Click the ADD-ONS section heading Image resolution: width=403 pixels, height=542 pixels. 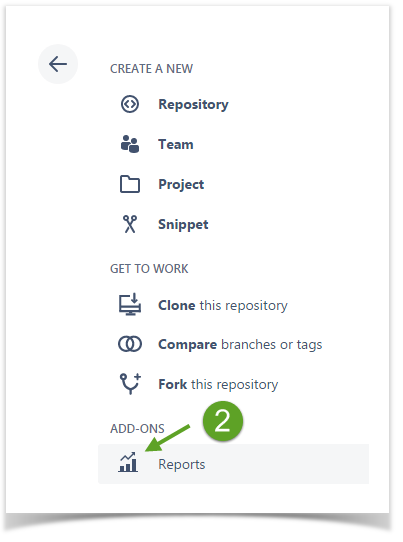(137, 429)
